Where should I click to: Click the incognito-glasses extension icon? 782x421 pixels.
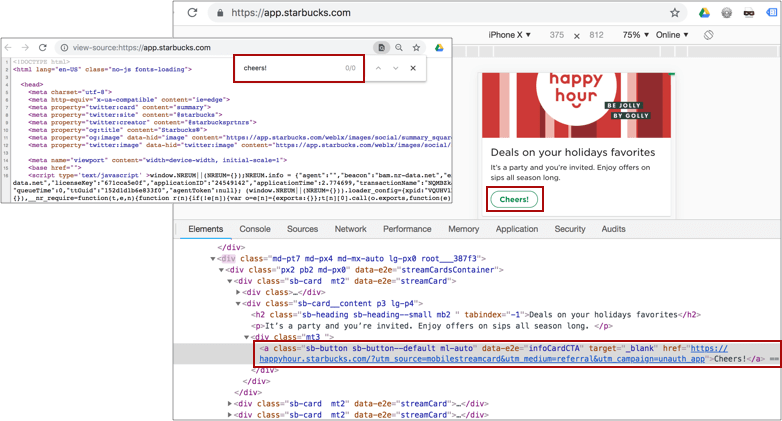(749, 13)
